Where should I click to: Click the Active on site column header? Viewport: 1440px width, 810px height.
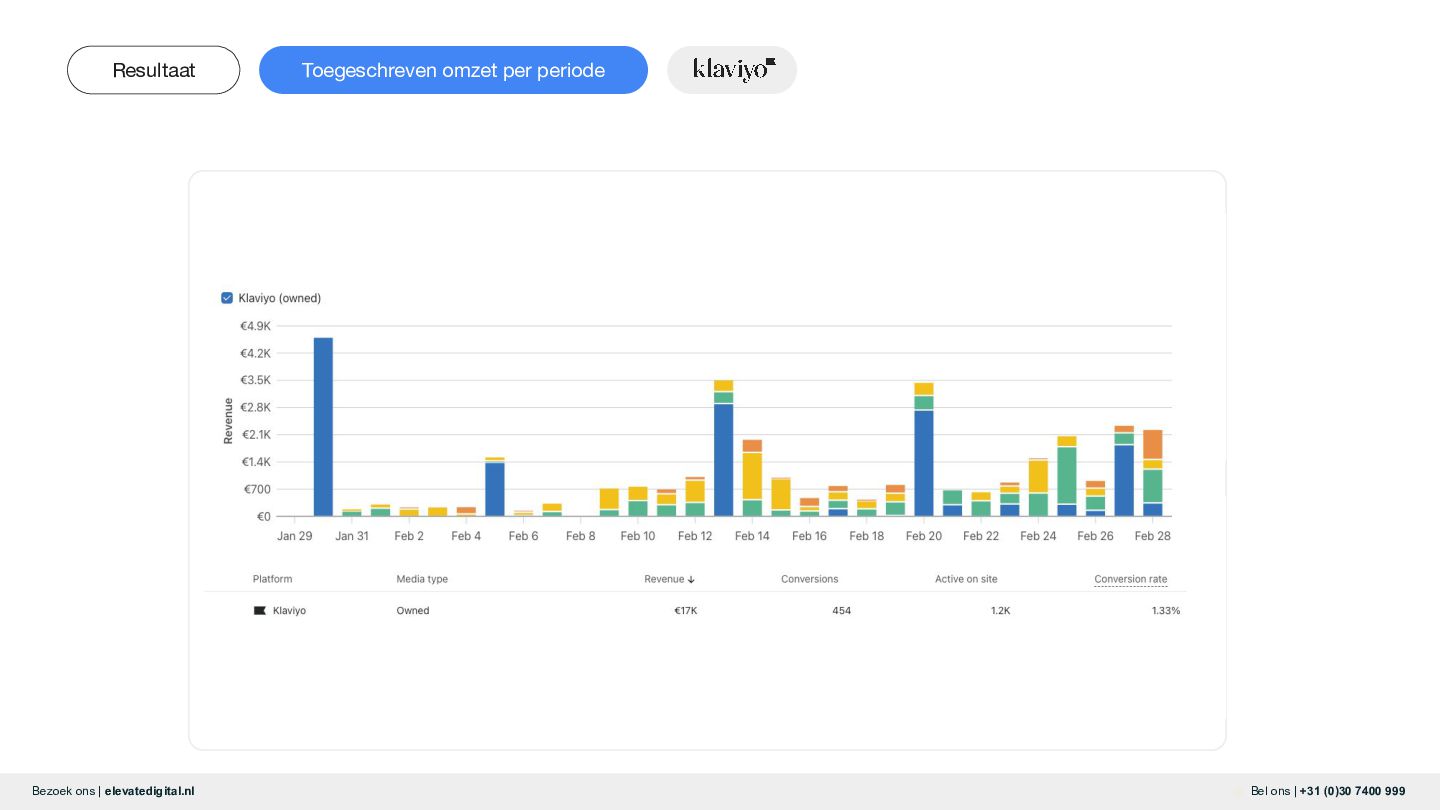coord(965,579)
